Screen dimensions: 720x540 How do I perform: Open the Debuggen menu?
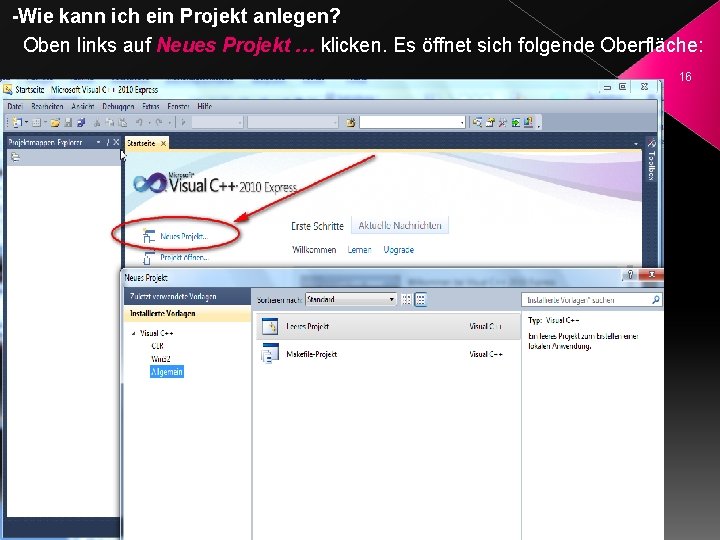(118, 106)
